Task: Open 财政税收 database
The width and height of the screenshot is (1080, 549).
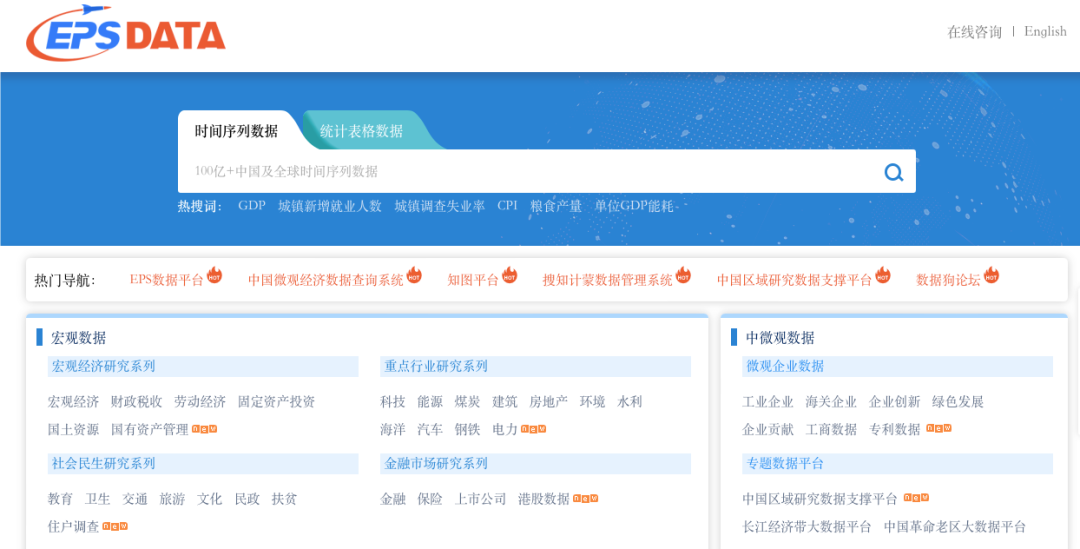Action: (136, 402)
